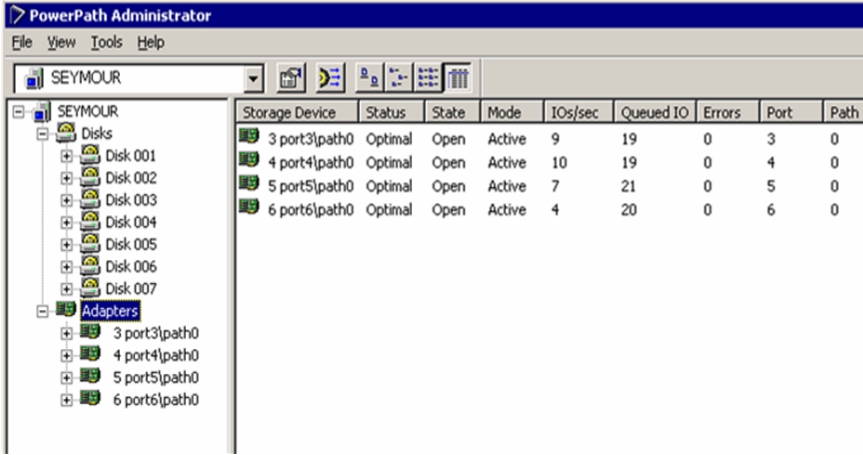The width and height of the screenshot is (863, 455).
Task: Open the Help menu
Action: point(151,42)
